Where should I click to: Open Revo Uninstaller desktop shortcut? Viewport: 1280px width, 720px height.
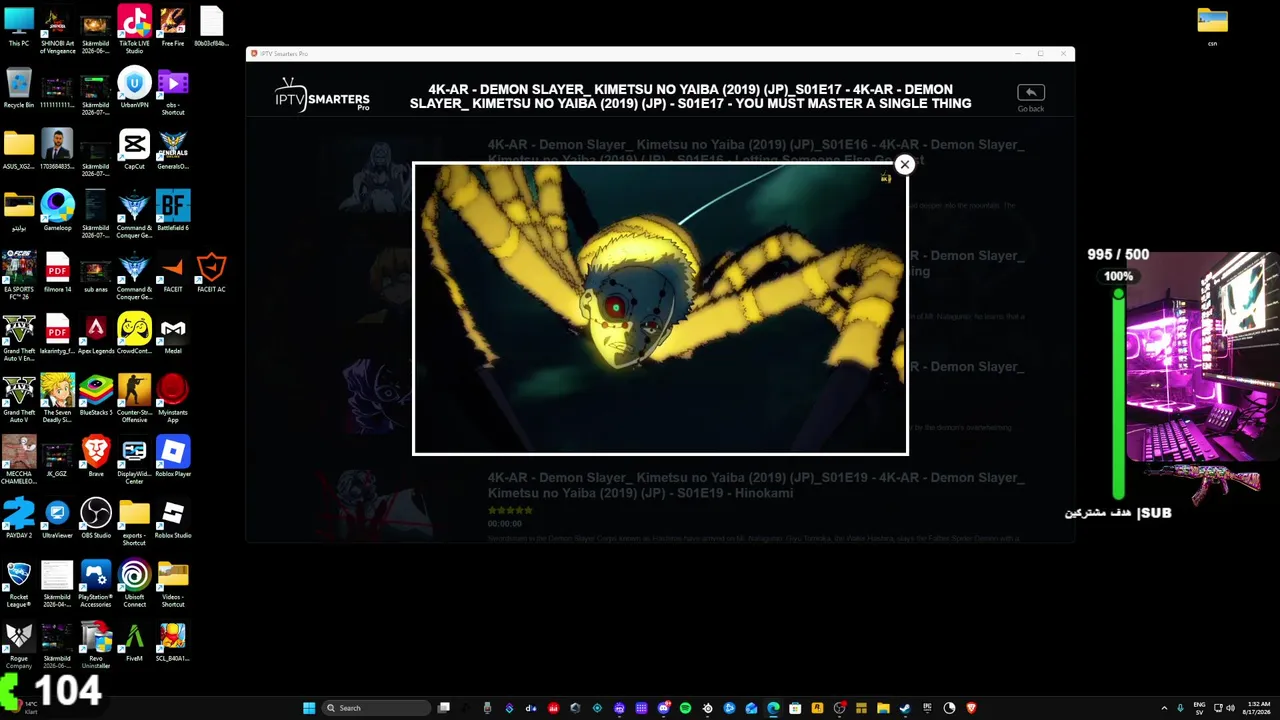point(96,645)
